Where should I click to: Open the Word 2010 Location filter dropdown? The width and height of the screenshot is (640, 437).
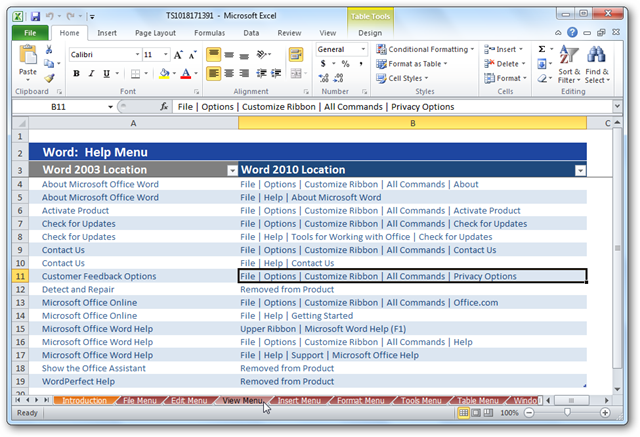click(580, 170)
